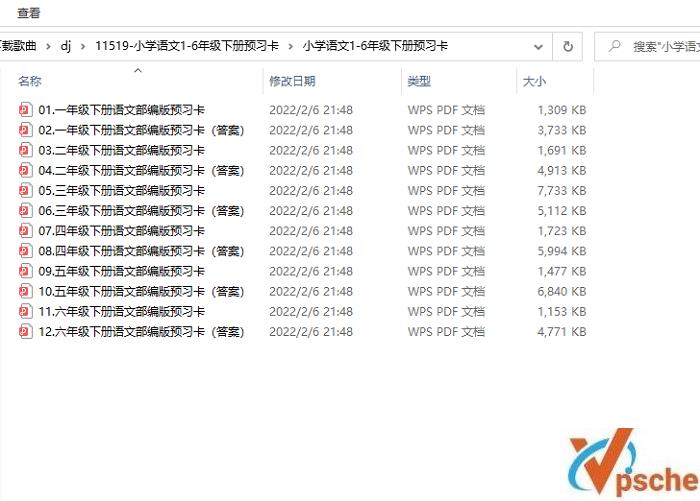
Task: Click PDF icon of 05.三年级下册 file
Action: [25, 191]
